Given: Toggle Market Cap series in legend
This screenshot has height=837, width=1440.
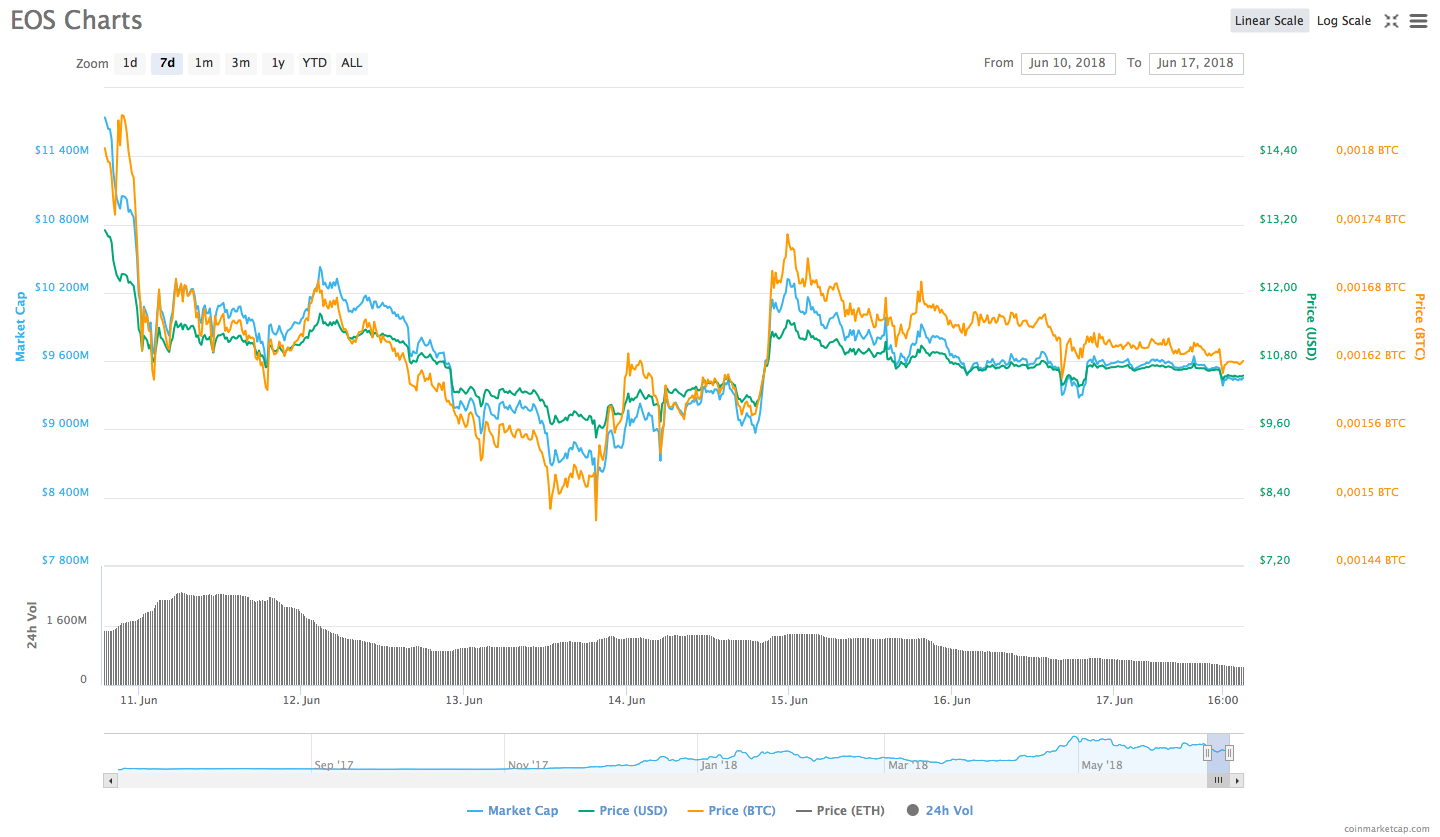Looking at the screenshot, I should [513, 811].
